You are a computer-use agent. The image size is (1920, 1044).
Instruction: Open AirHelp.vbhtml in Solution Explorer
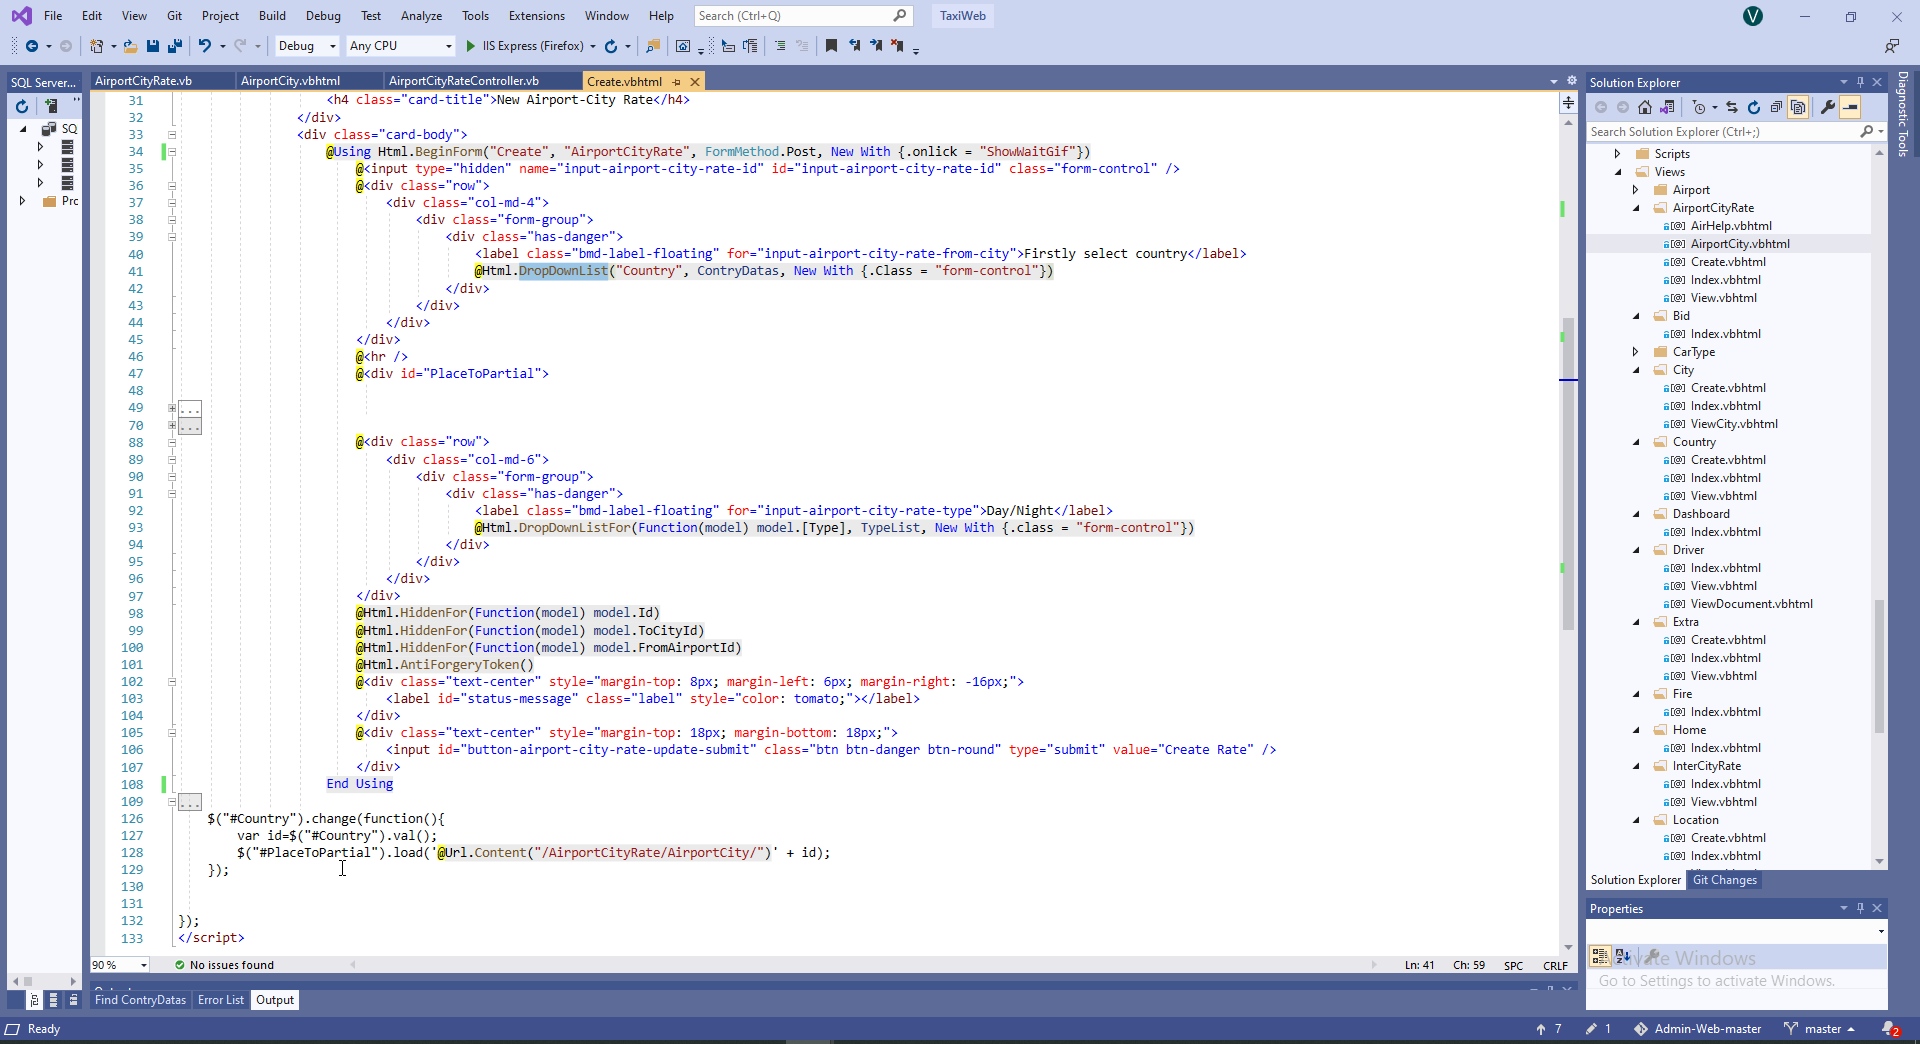1730,226
